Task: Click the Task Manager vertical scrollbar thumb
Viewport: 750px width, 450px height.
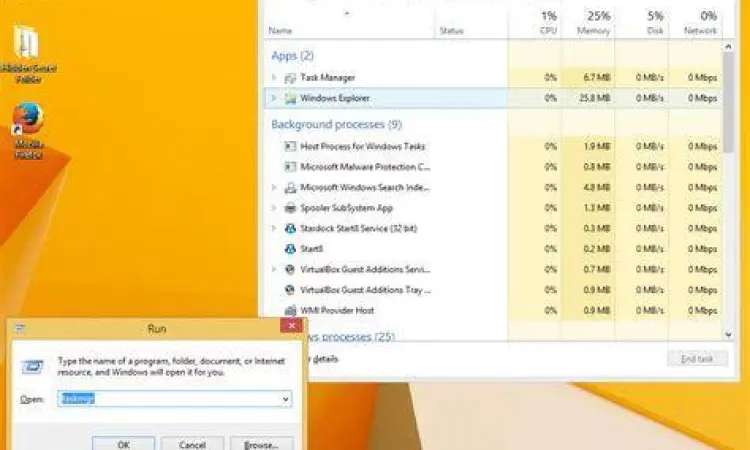Action: 728,102
